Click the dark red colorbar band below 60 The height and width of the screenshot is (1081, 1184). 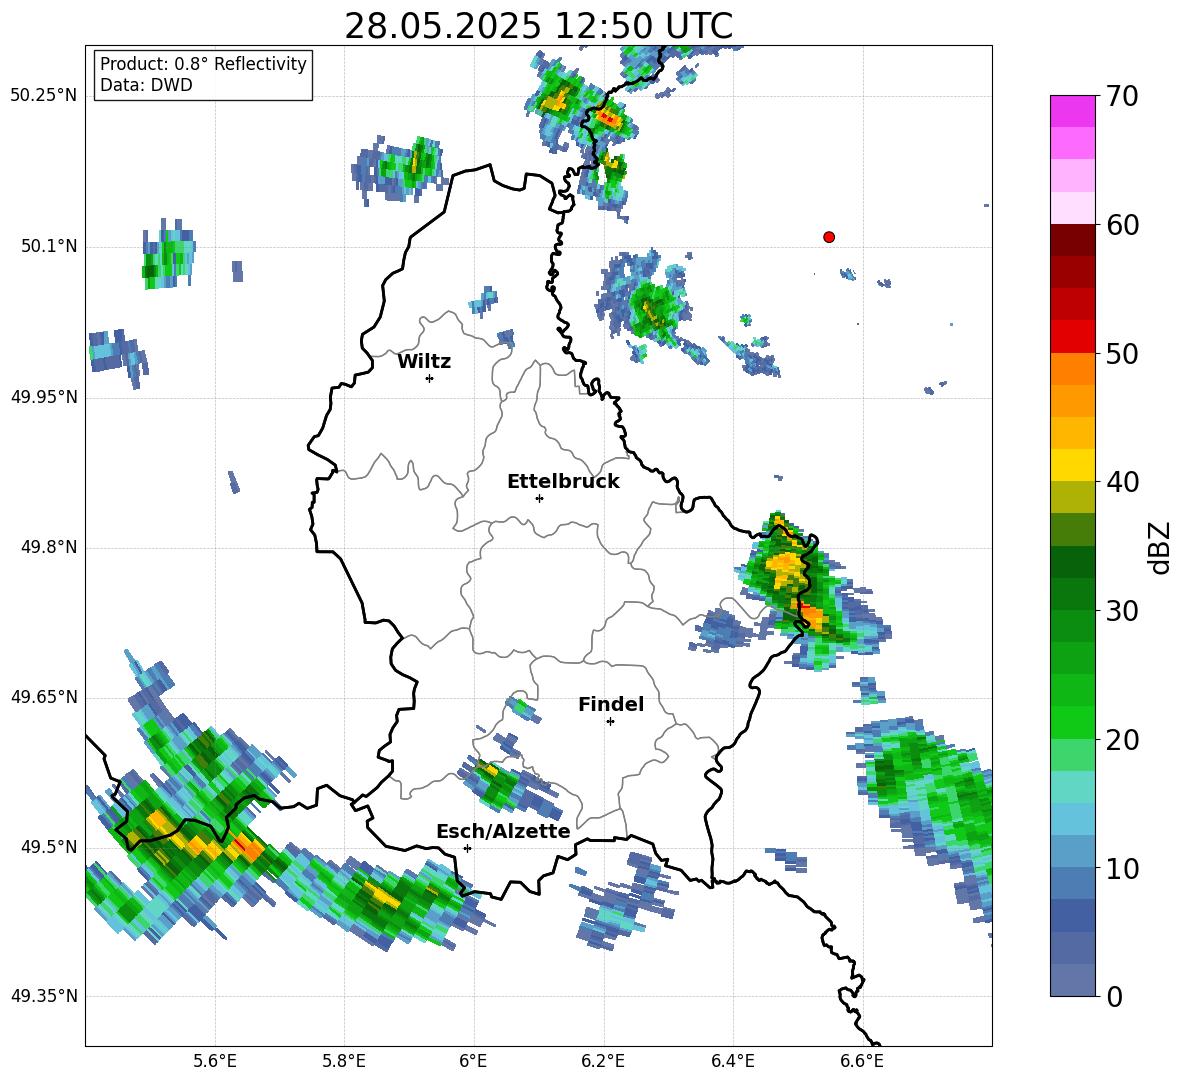pos(1072,240)
